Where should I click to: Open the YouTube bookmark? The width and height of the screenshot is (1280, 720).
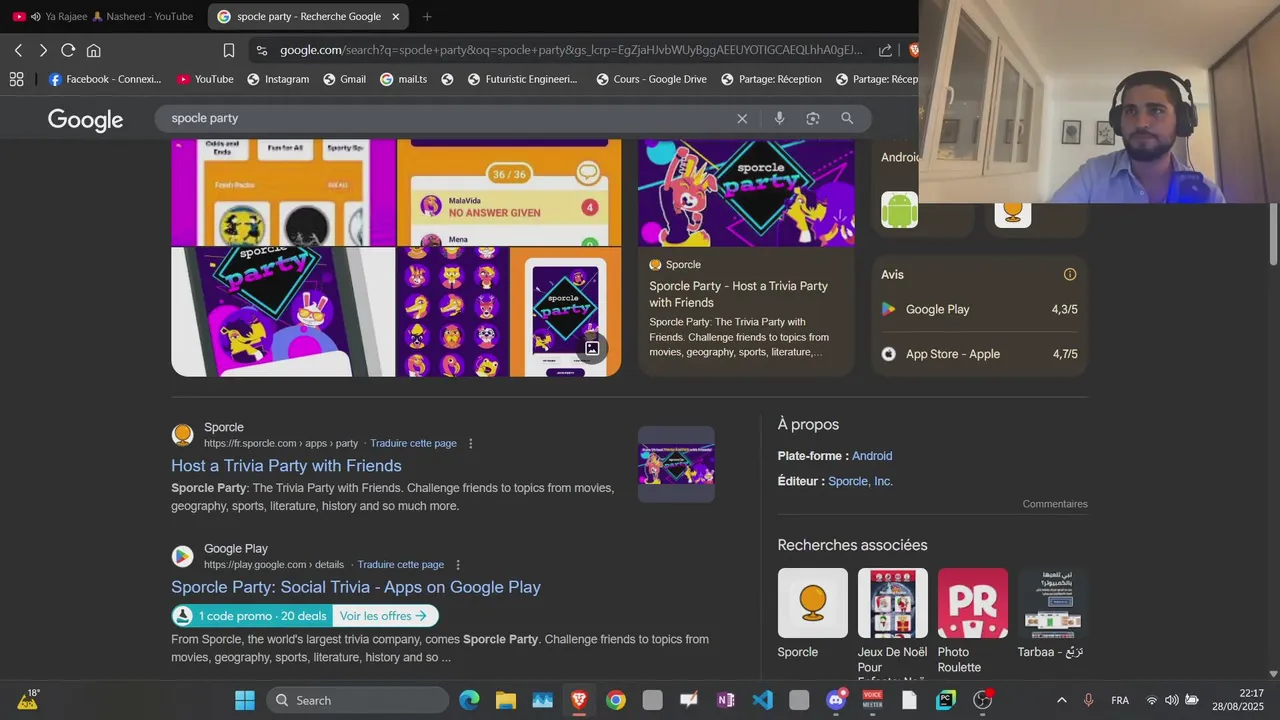click(x=205, y=79)
